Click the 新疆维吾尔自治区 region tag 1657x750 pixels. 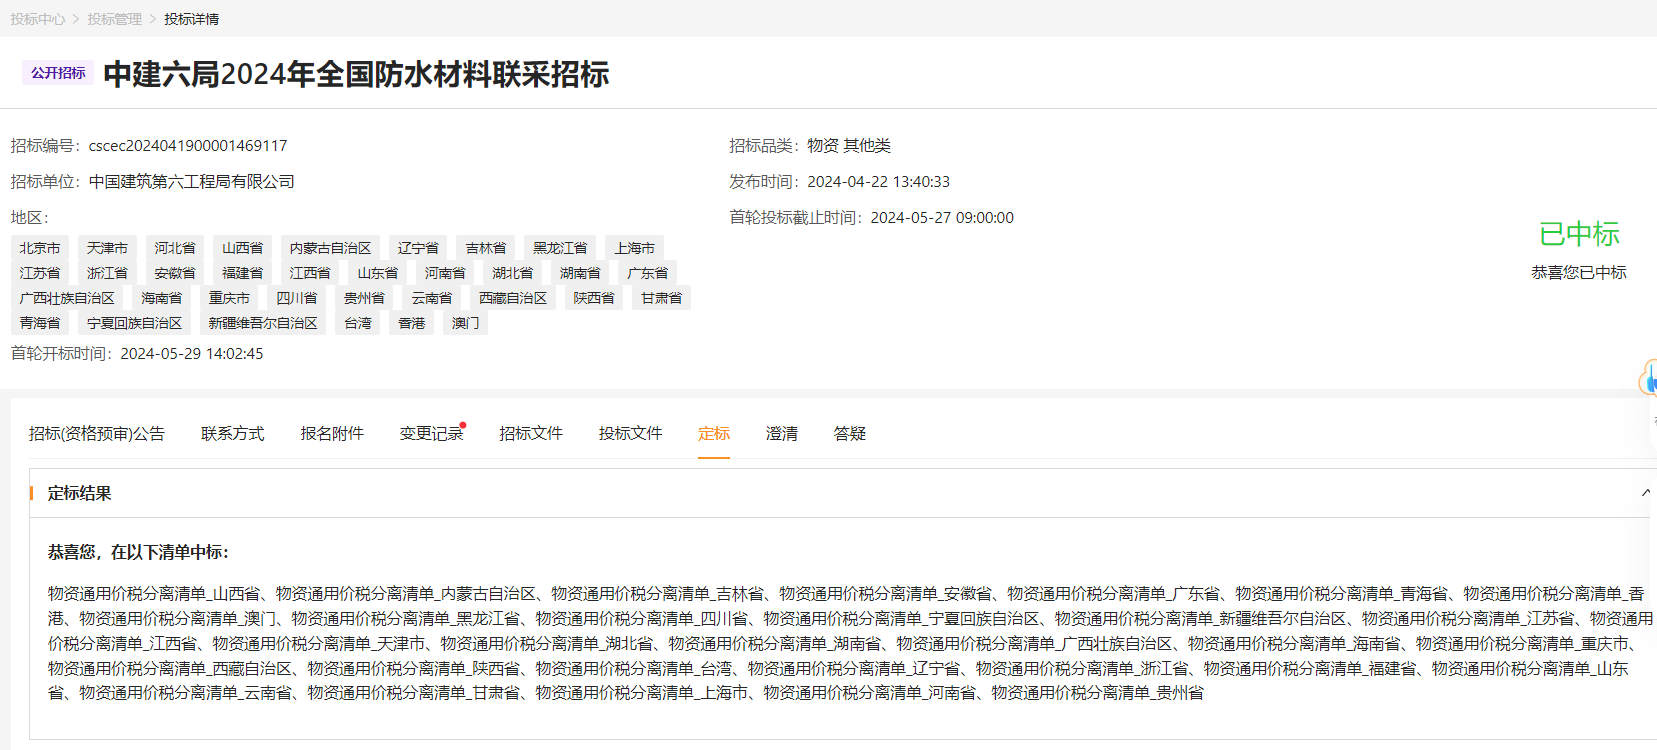[263, 323]
